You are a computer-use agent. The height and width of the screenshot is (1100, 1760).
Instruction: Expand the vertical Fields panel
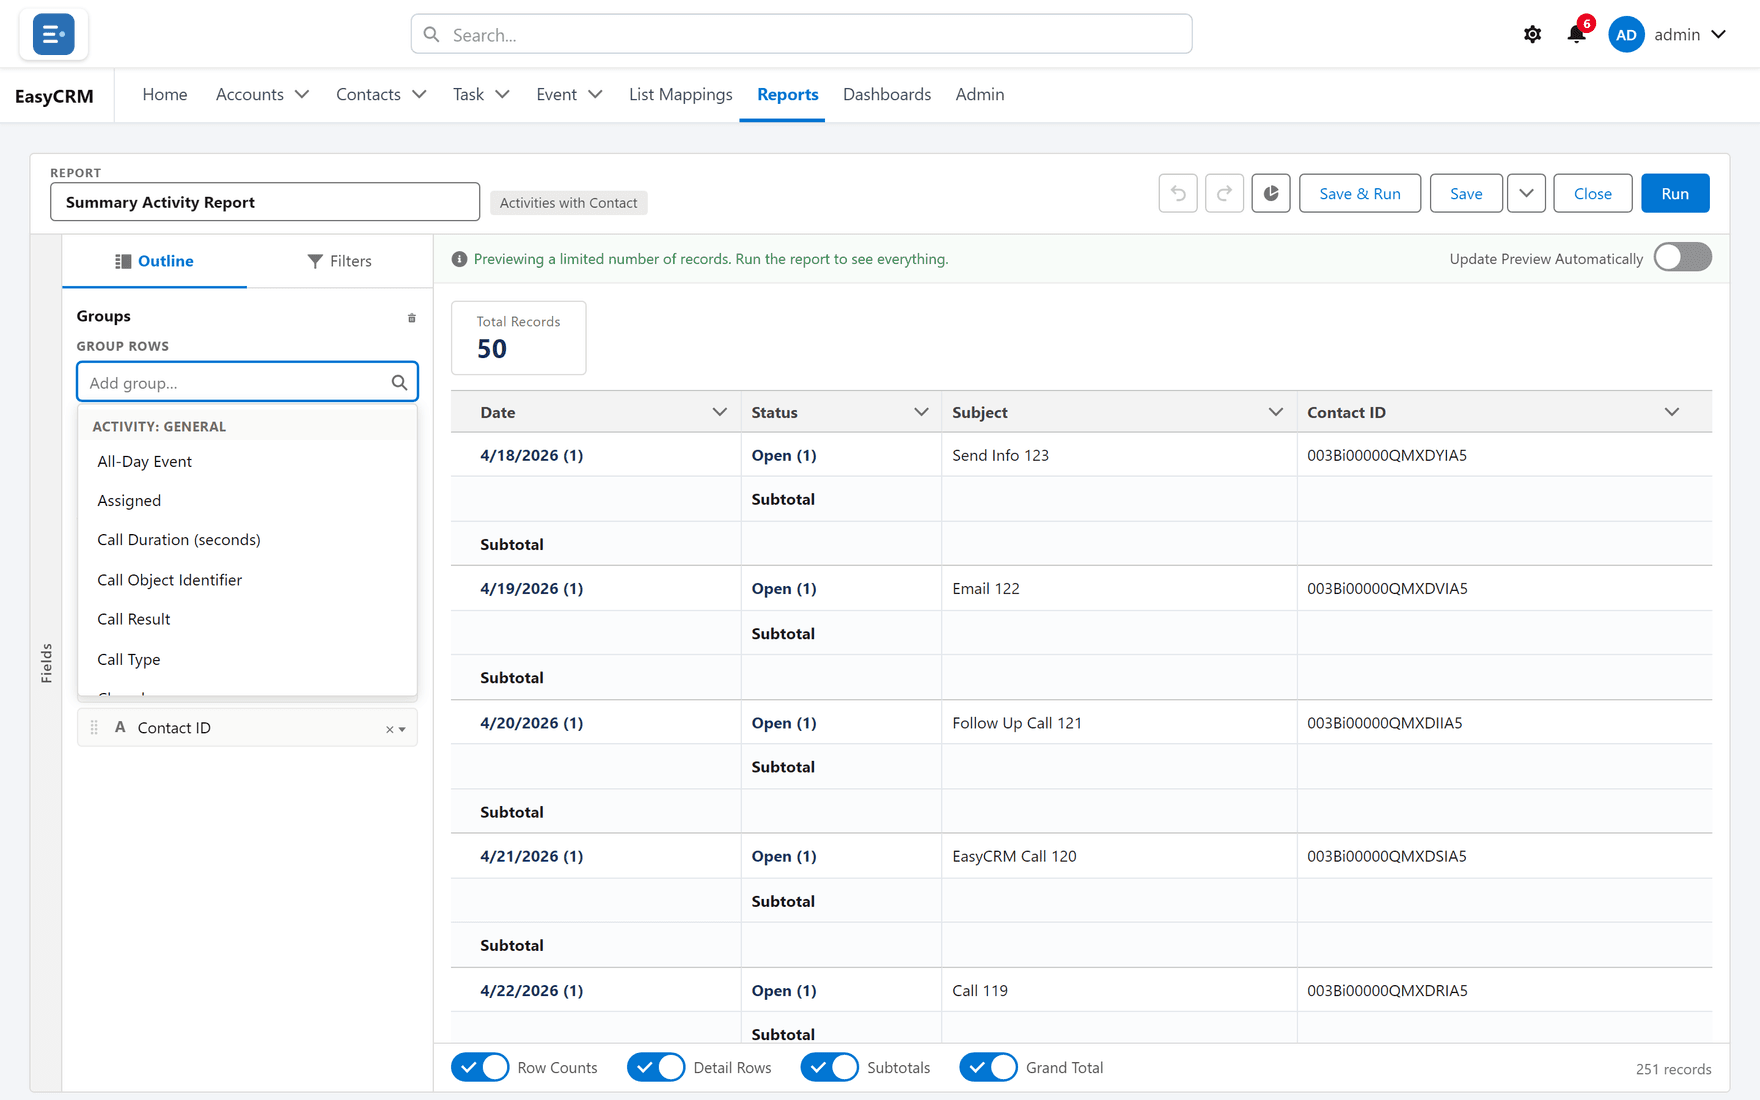coord(46,663)
